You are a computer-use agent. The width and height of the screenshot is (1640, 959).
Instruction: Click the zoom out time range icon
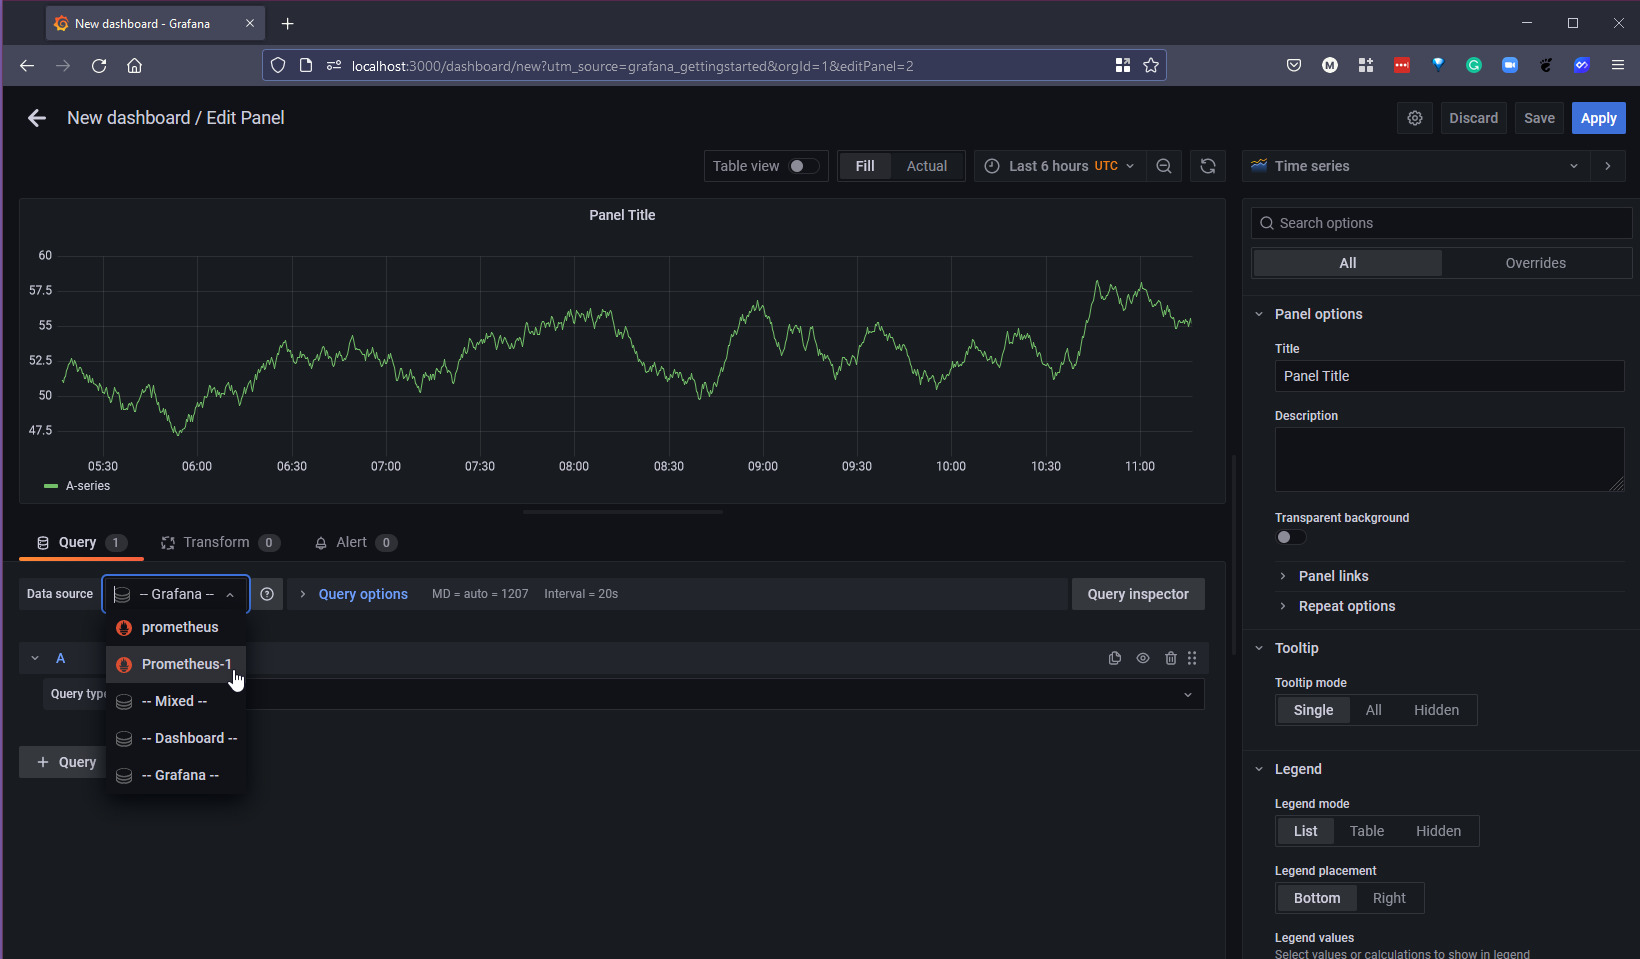[1164, 166]
